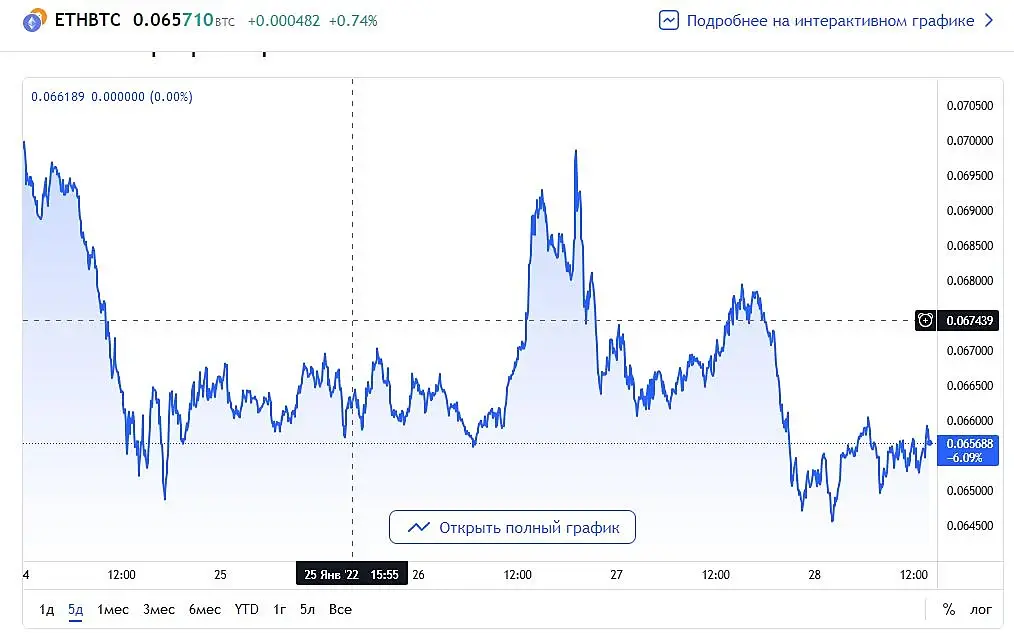Choose the 6мес time range
Viewport: 1014px width, 643px height.
[x=204, y=609]
